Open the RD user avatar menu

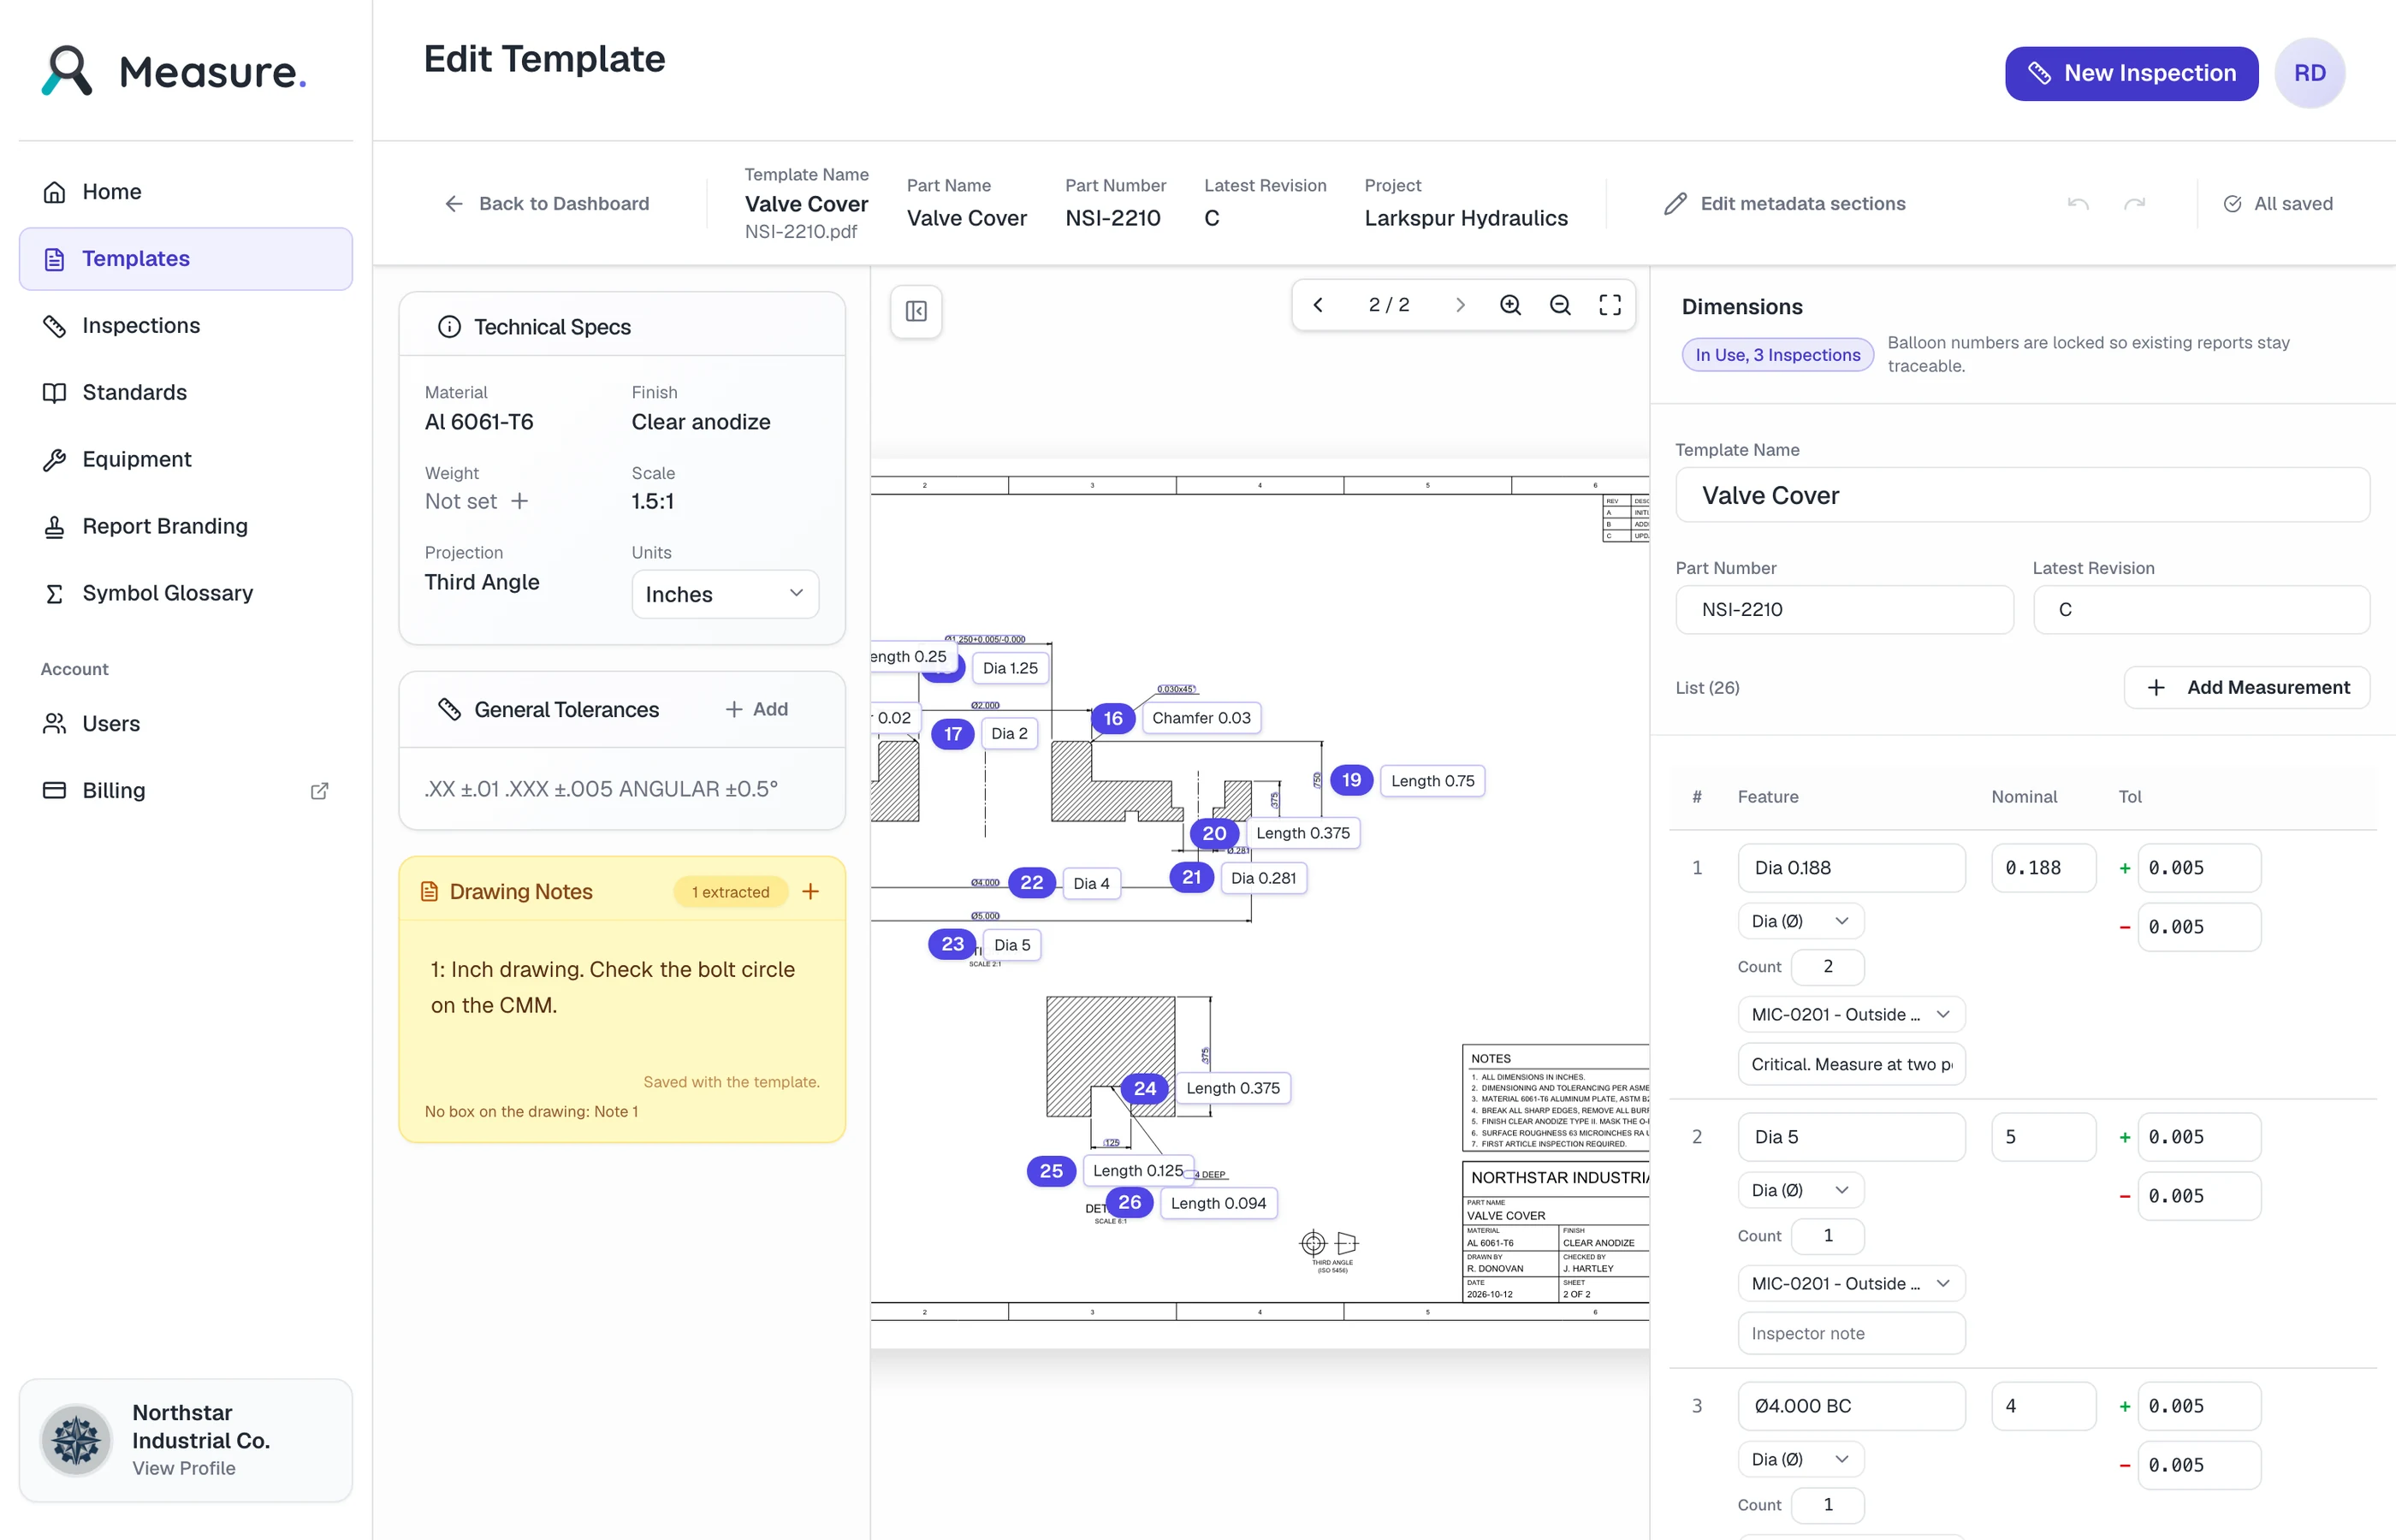pos(2309,73)
